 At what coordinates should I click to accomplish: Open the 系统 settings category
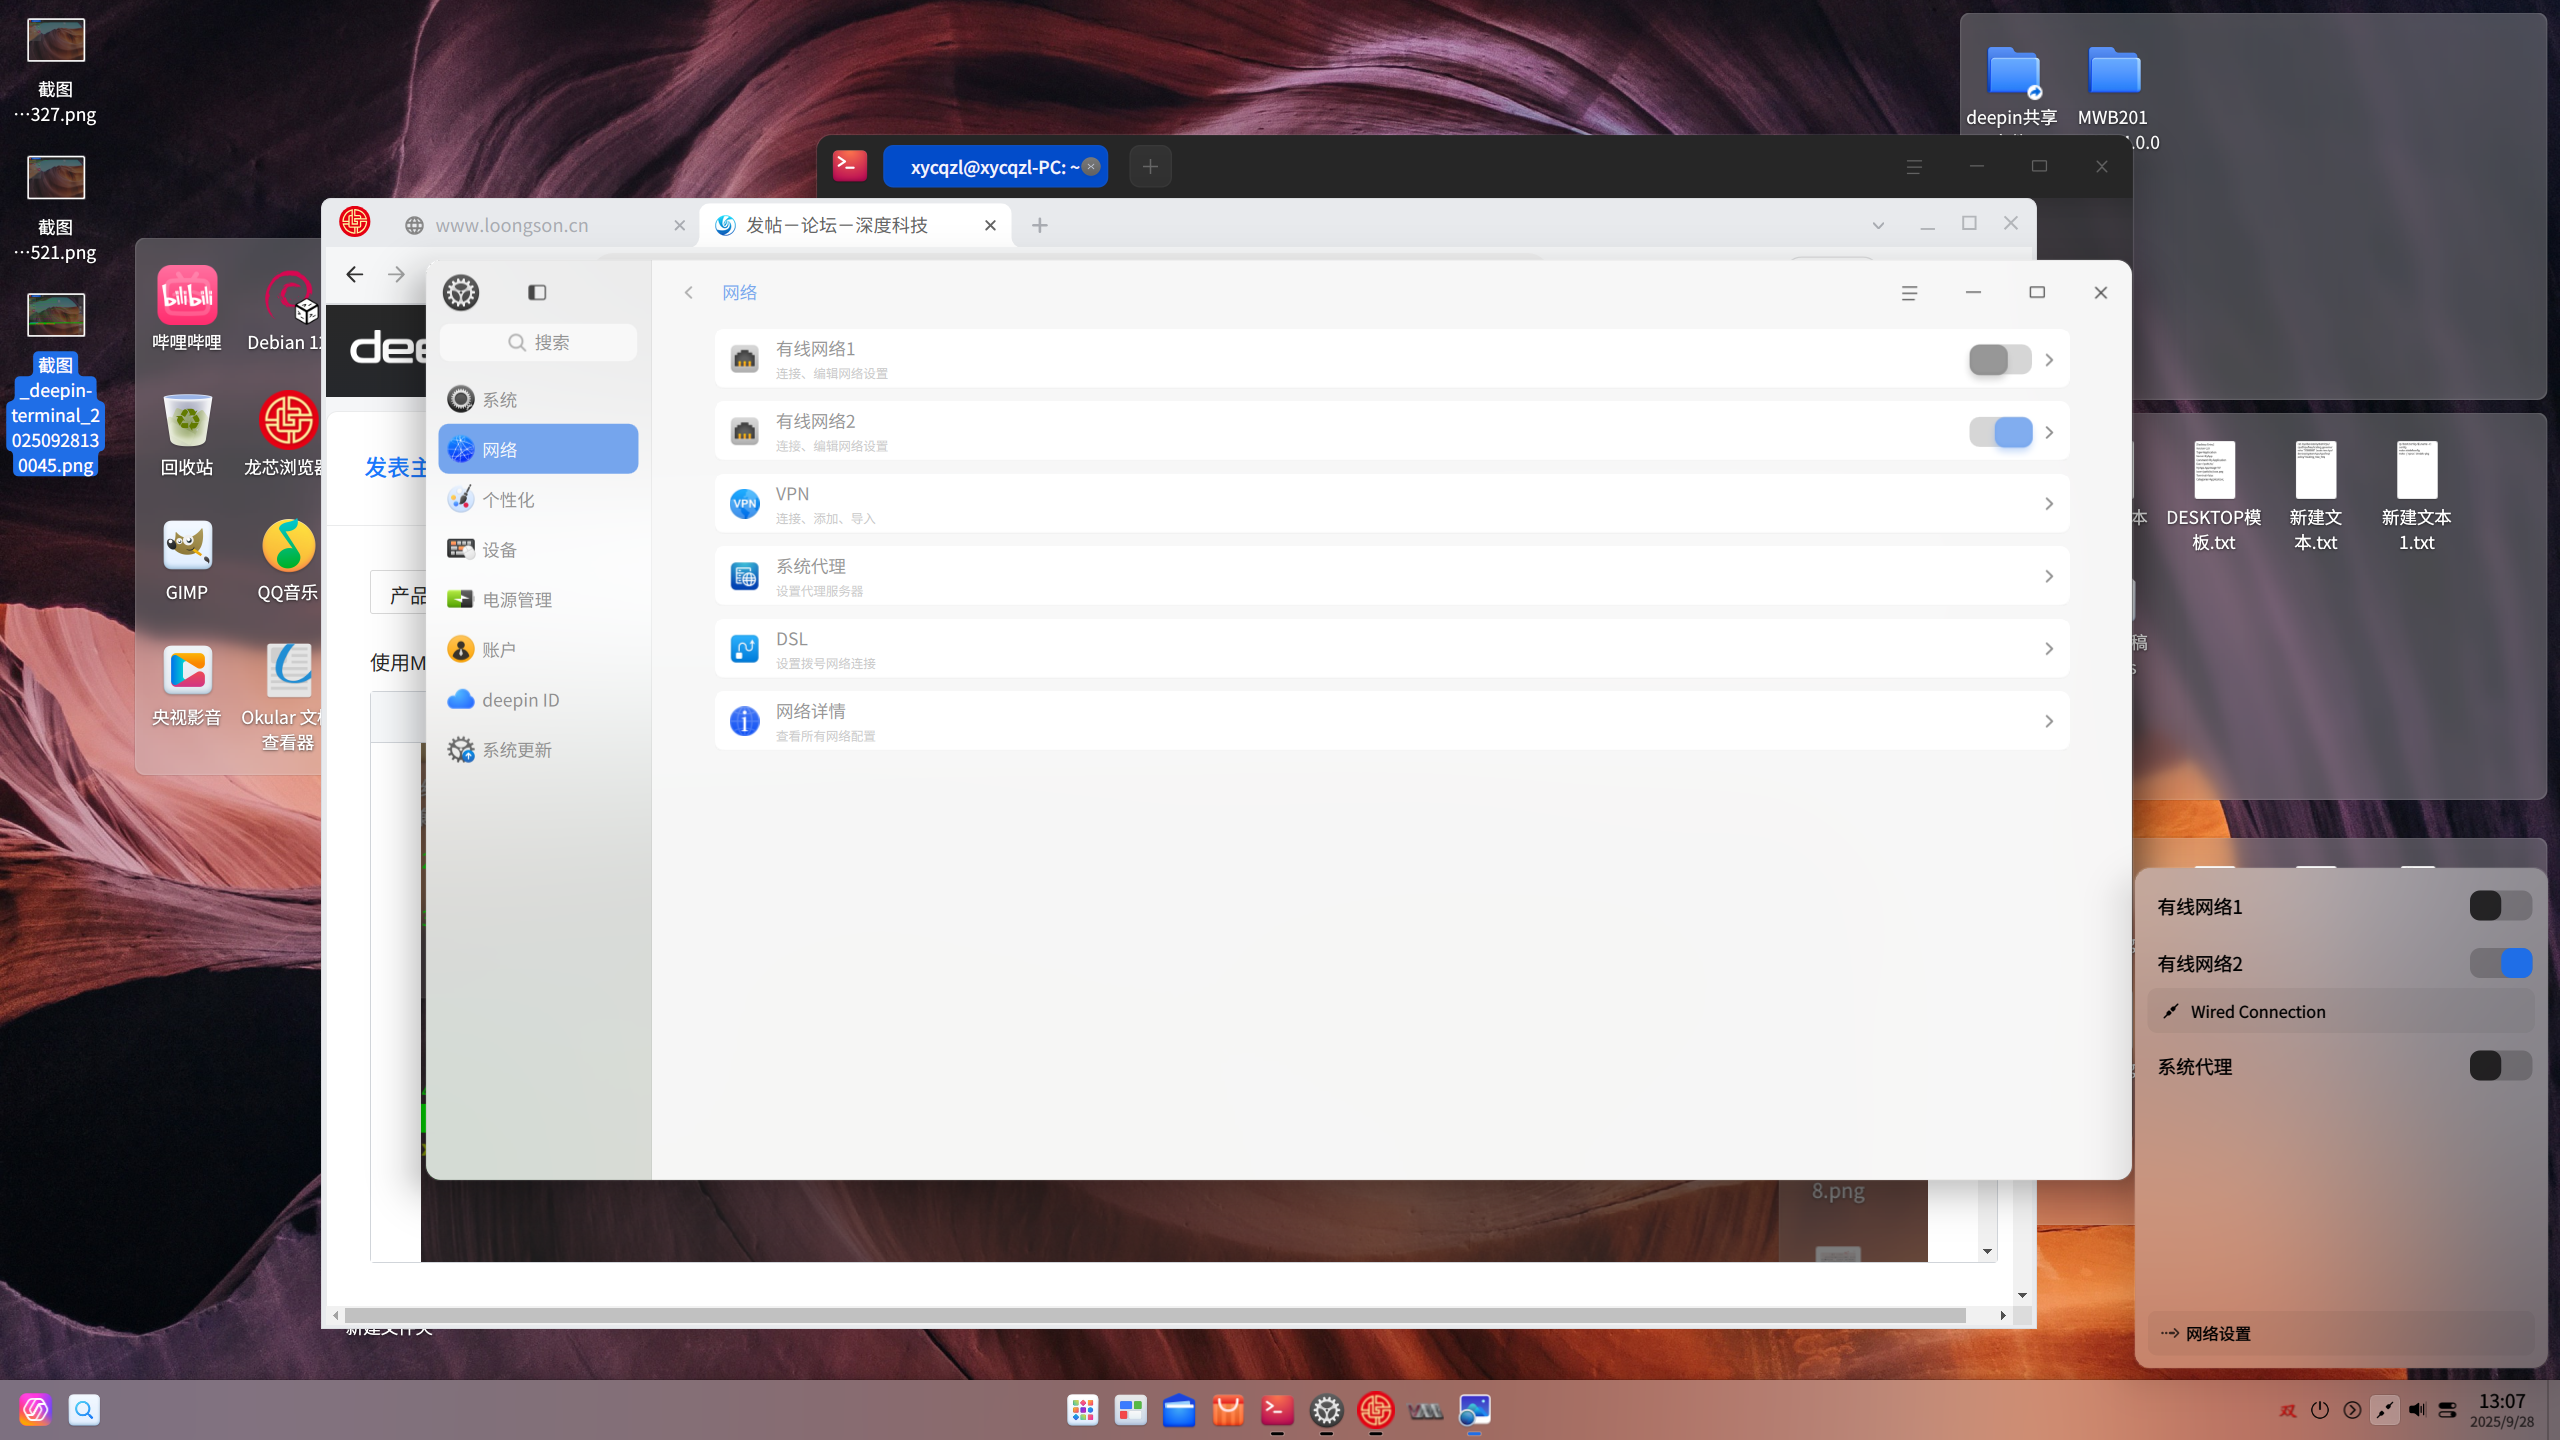(x=538, y=399)
